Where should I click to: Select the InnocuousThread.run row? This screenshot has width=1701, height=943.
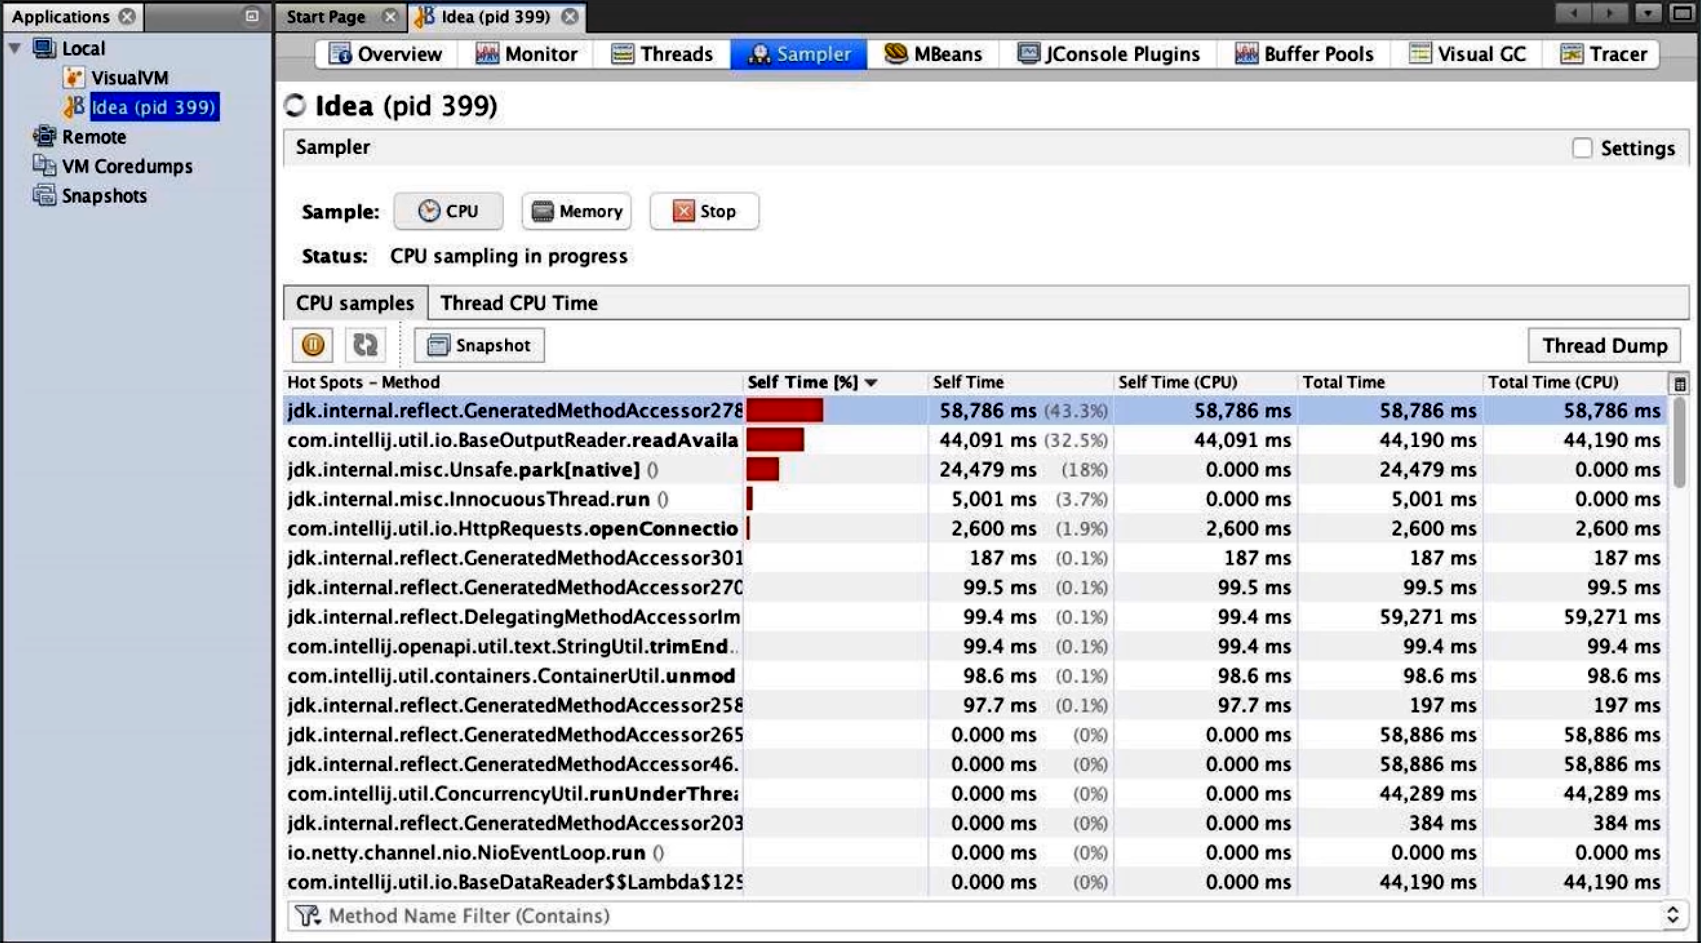pos(975,499)
